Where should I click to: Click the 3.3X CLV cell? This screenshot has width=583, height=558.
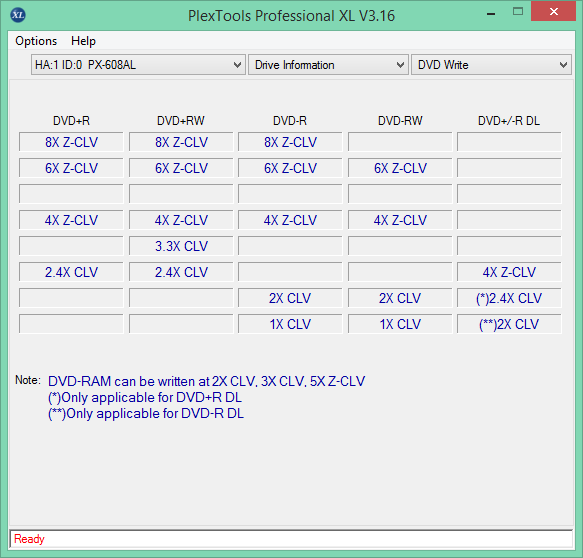pos(181,246)
